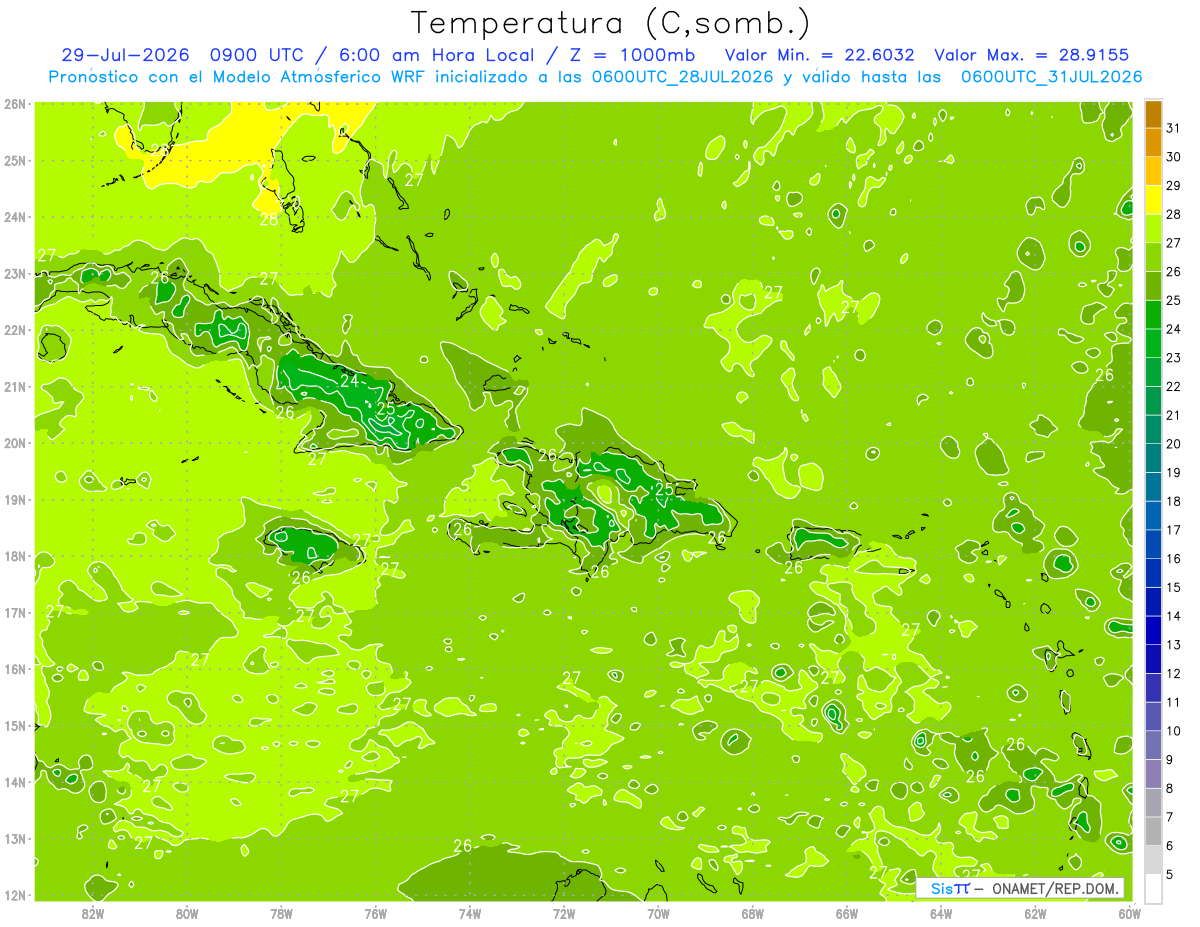Click the '31' colorbar scale label

pos(1173,127)
